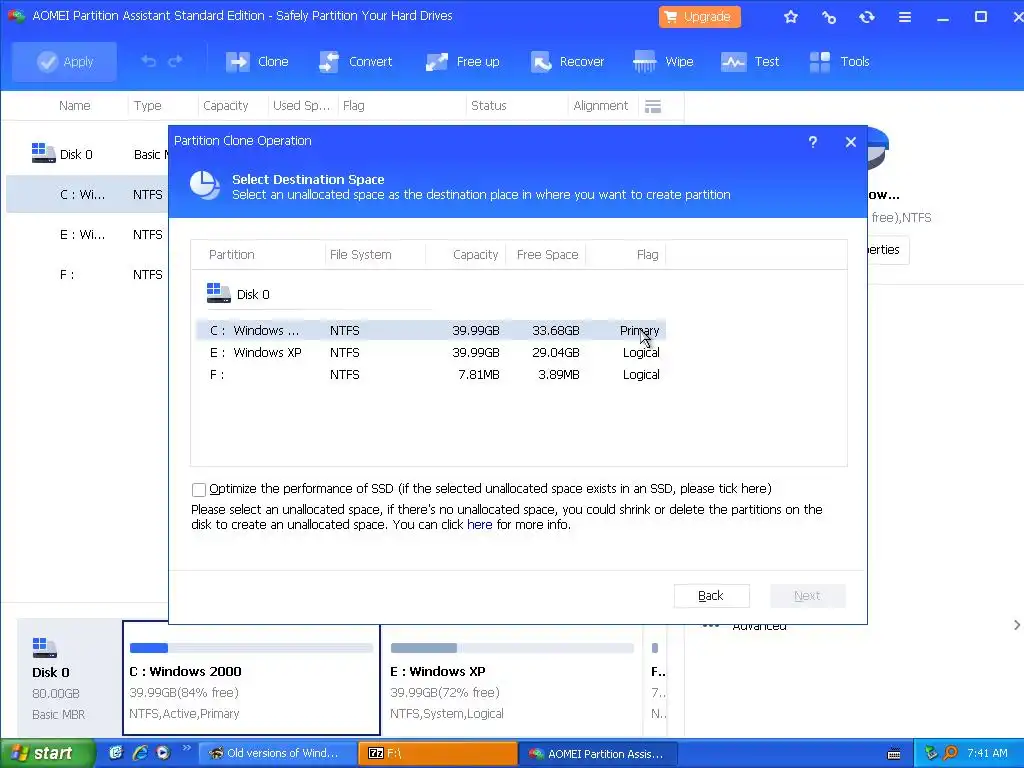Screen dimensions: 1024x768
Task: Expand the quick launch overflow arrows
Action: [186, 748]
